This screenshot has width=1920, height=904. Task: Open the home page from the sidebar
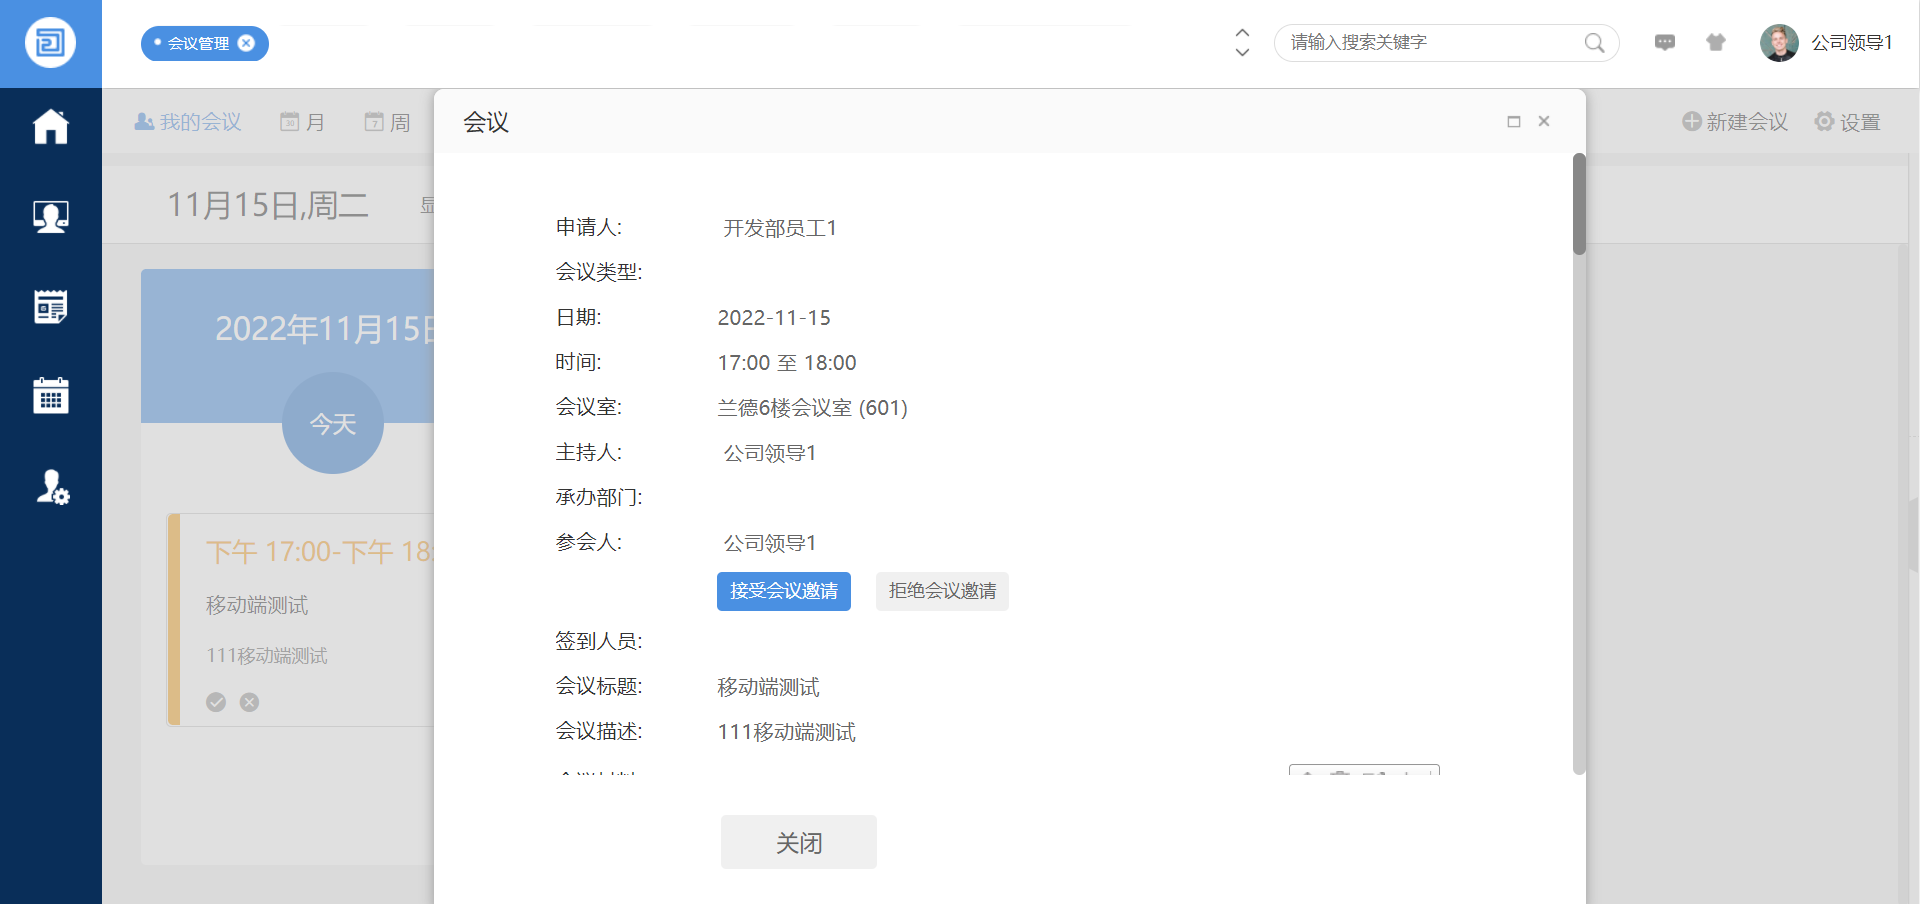[51, 127]
